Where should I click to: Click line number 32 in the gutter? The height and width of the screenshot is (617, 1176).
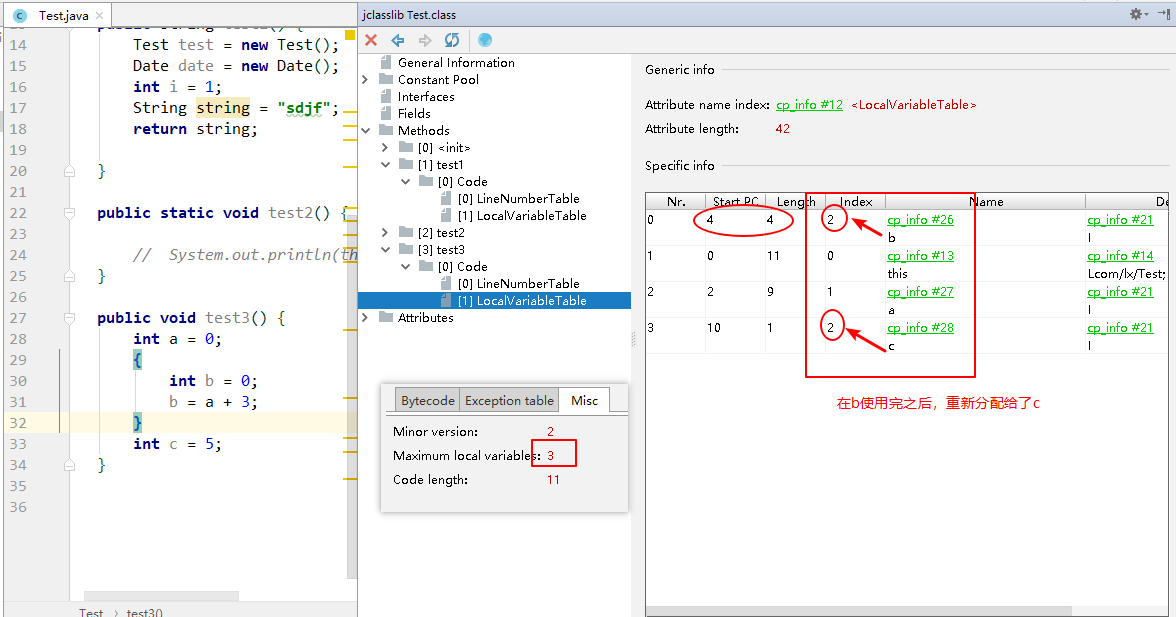tap(18, 423)
